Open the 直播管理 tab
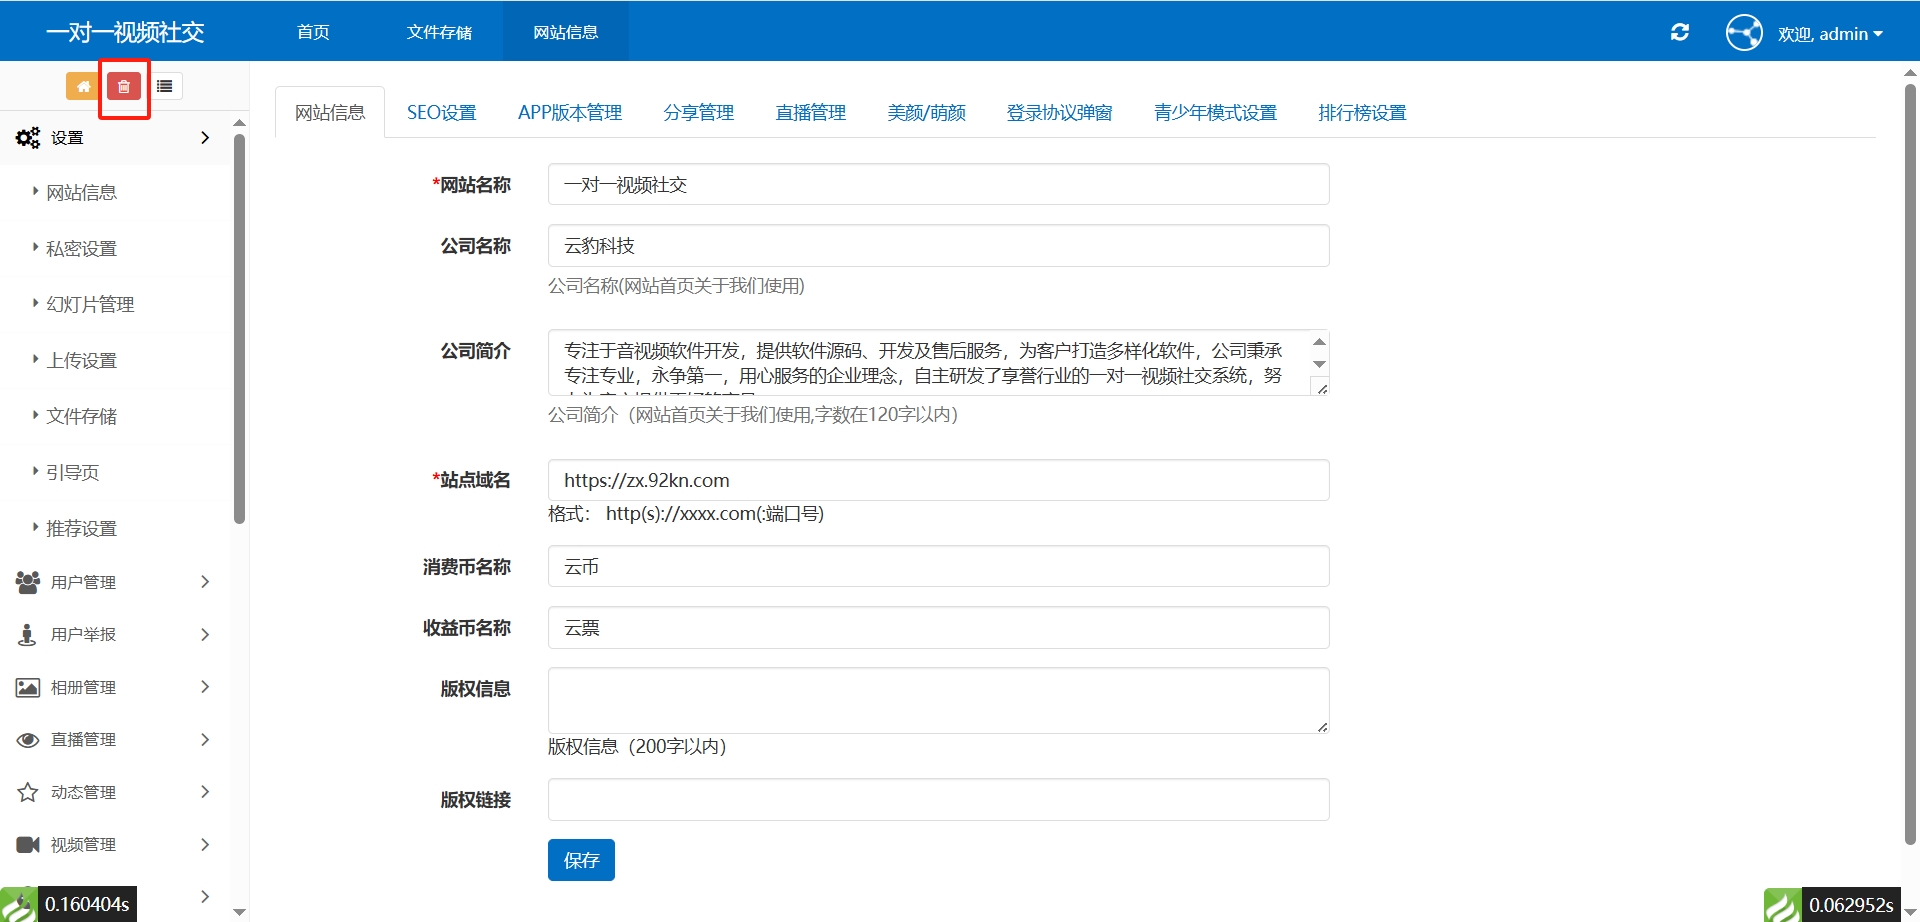Image resolution: width=1920 pixels, height=922 pixels. [811, 113]
